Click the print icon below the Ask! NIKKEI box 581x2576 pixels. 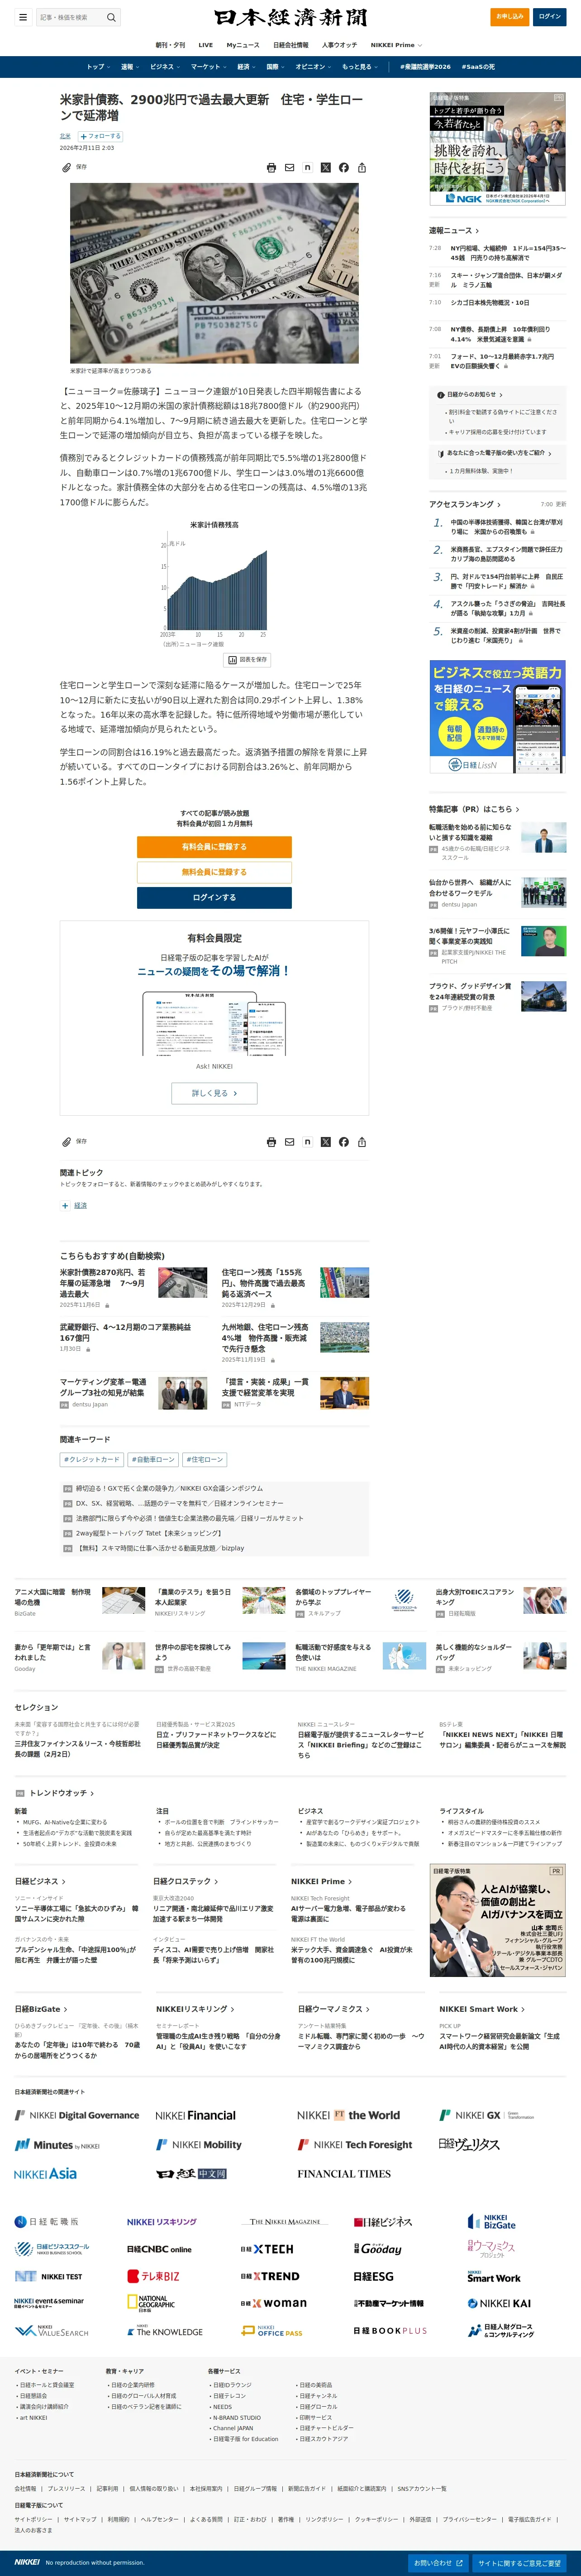[x=271, y=1141]
